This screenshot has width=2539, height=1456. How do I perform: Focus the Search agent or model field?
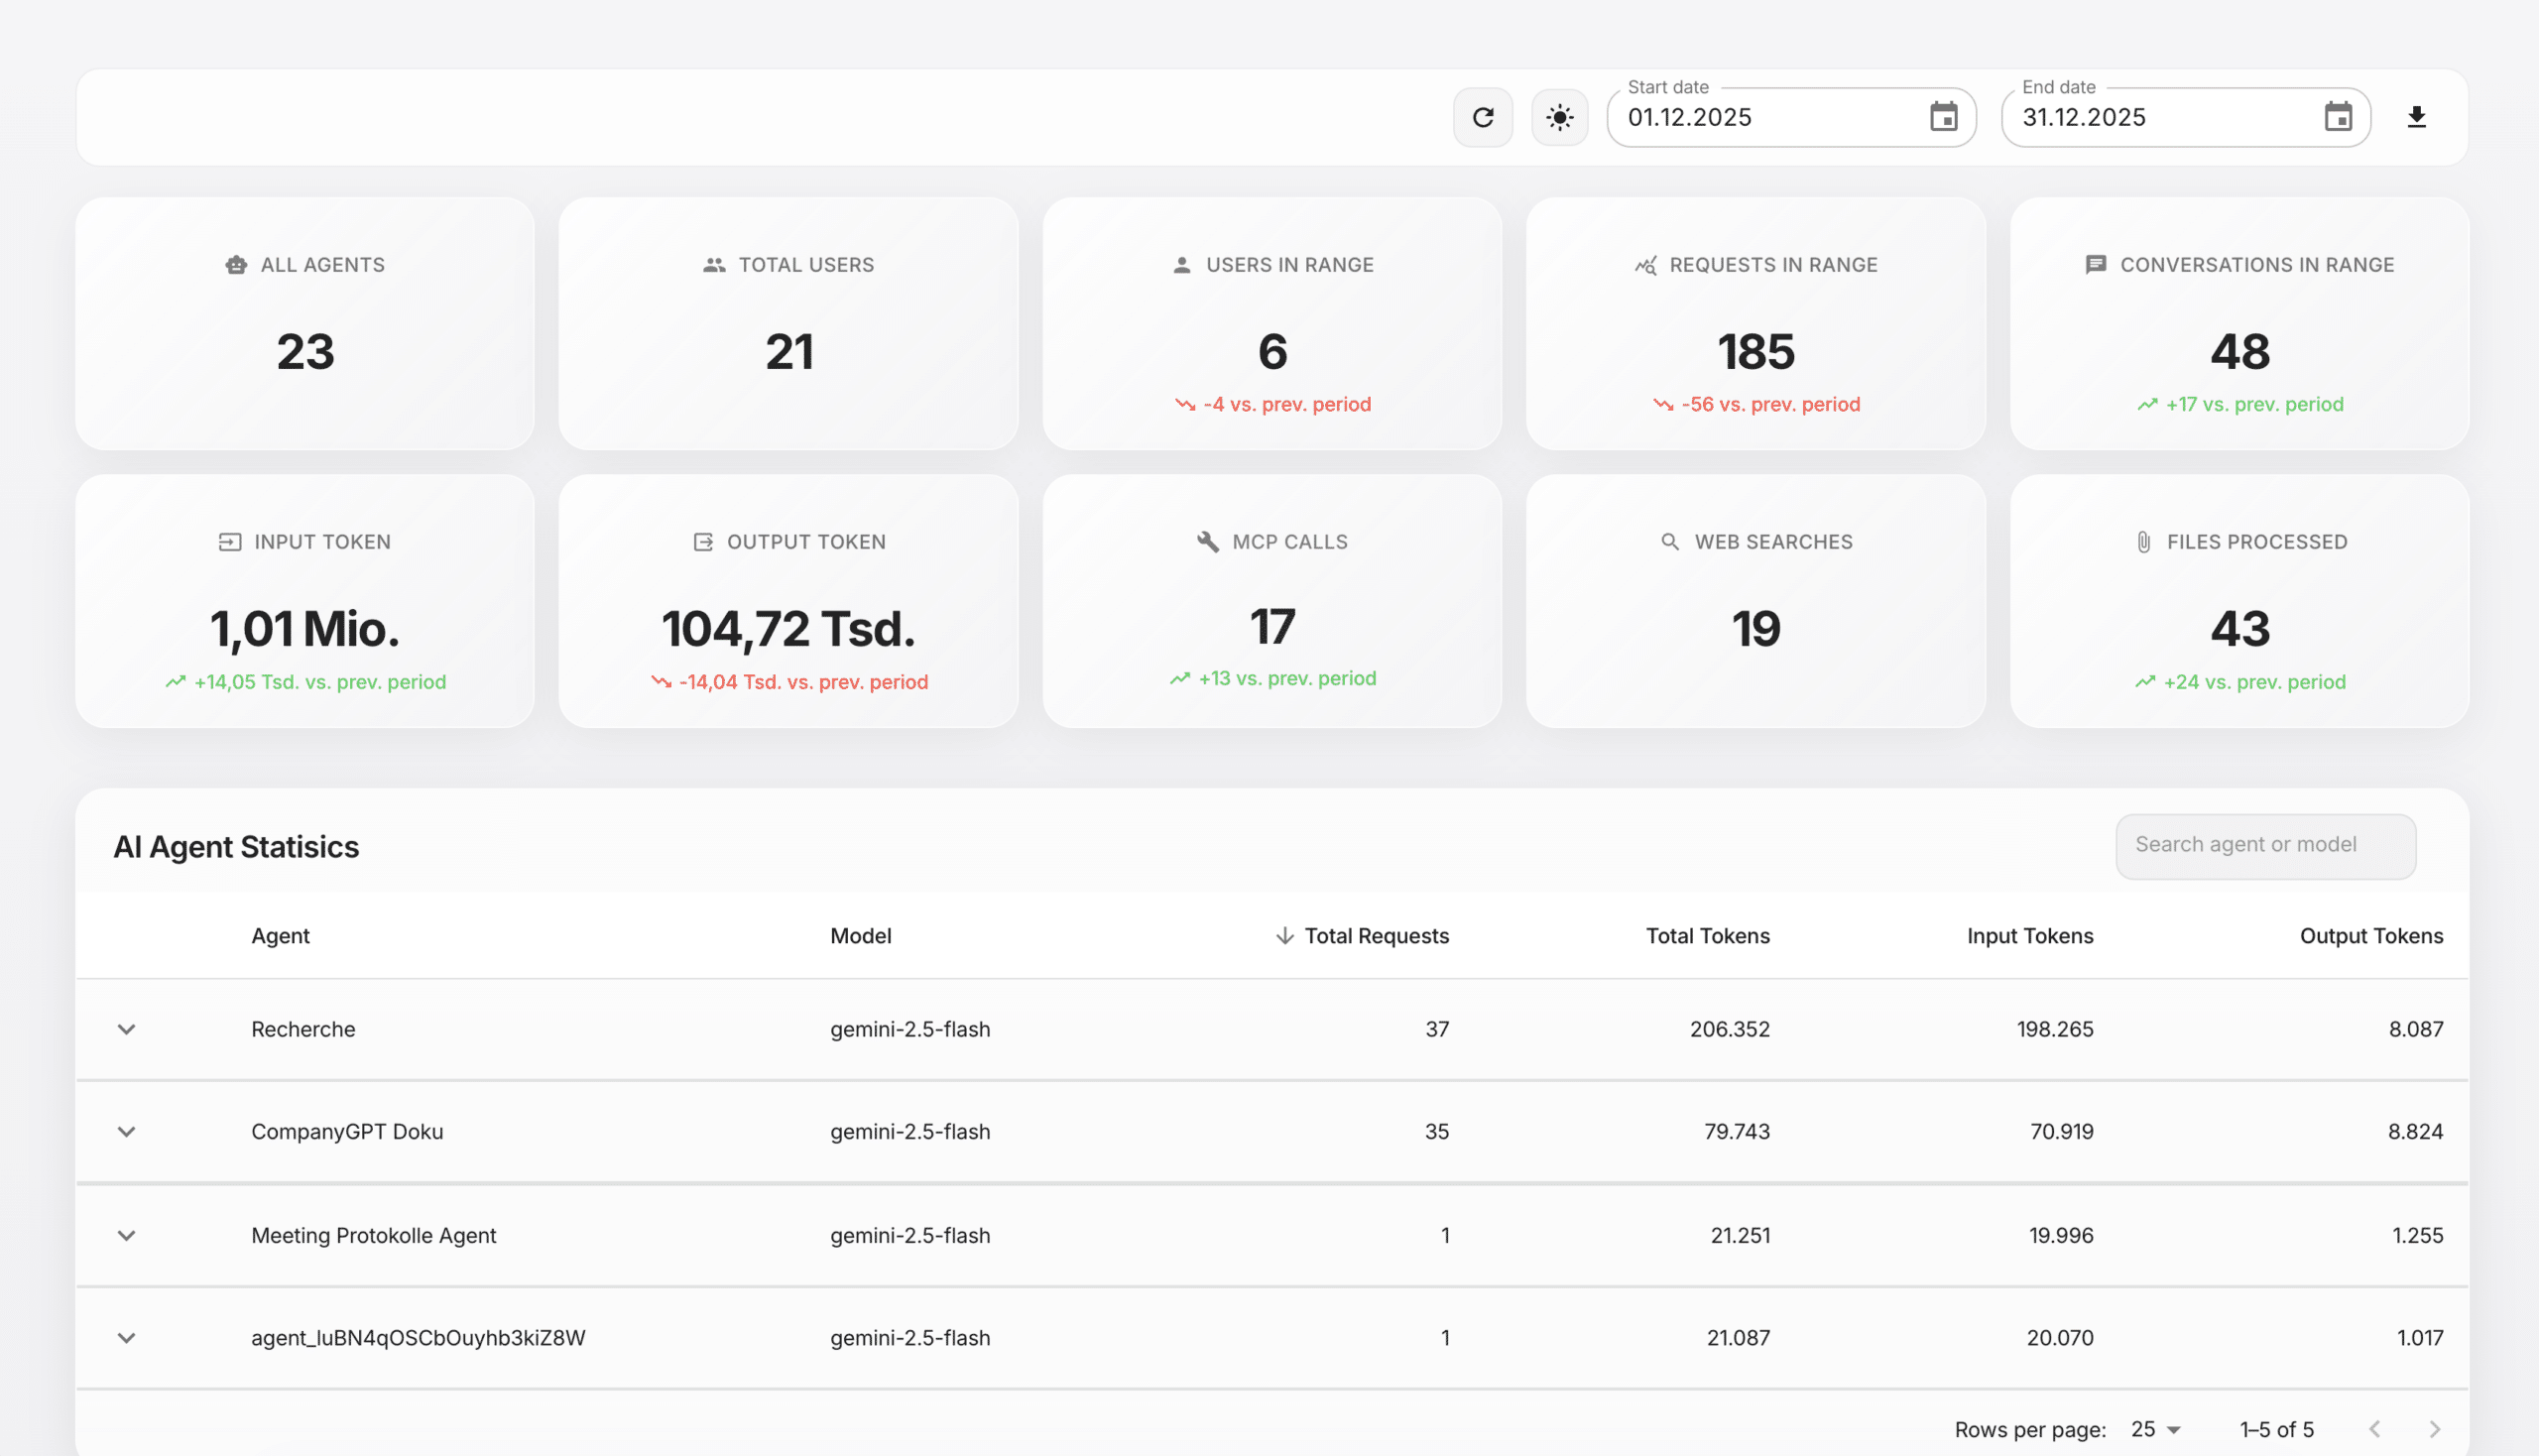coord(2264,845)
